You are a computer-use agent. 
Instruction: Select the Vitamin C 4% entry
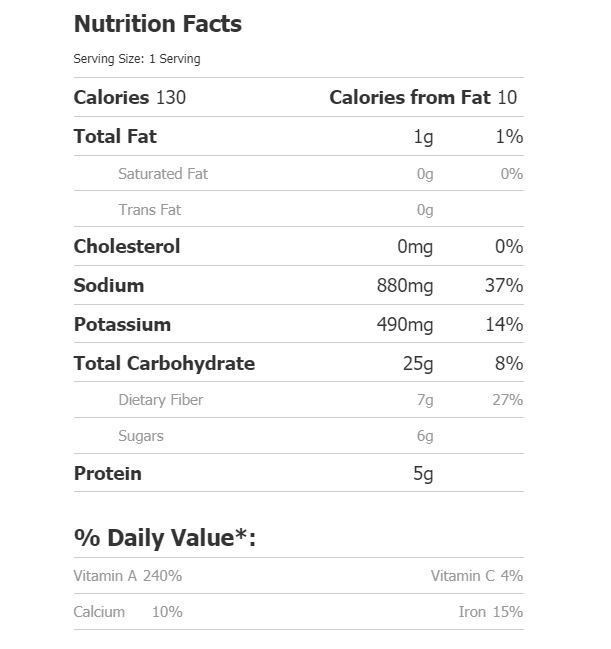pos(476,576)
